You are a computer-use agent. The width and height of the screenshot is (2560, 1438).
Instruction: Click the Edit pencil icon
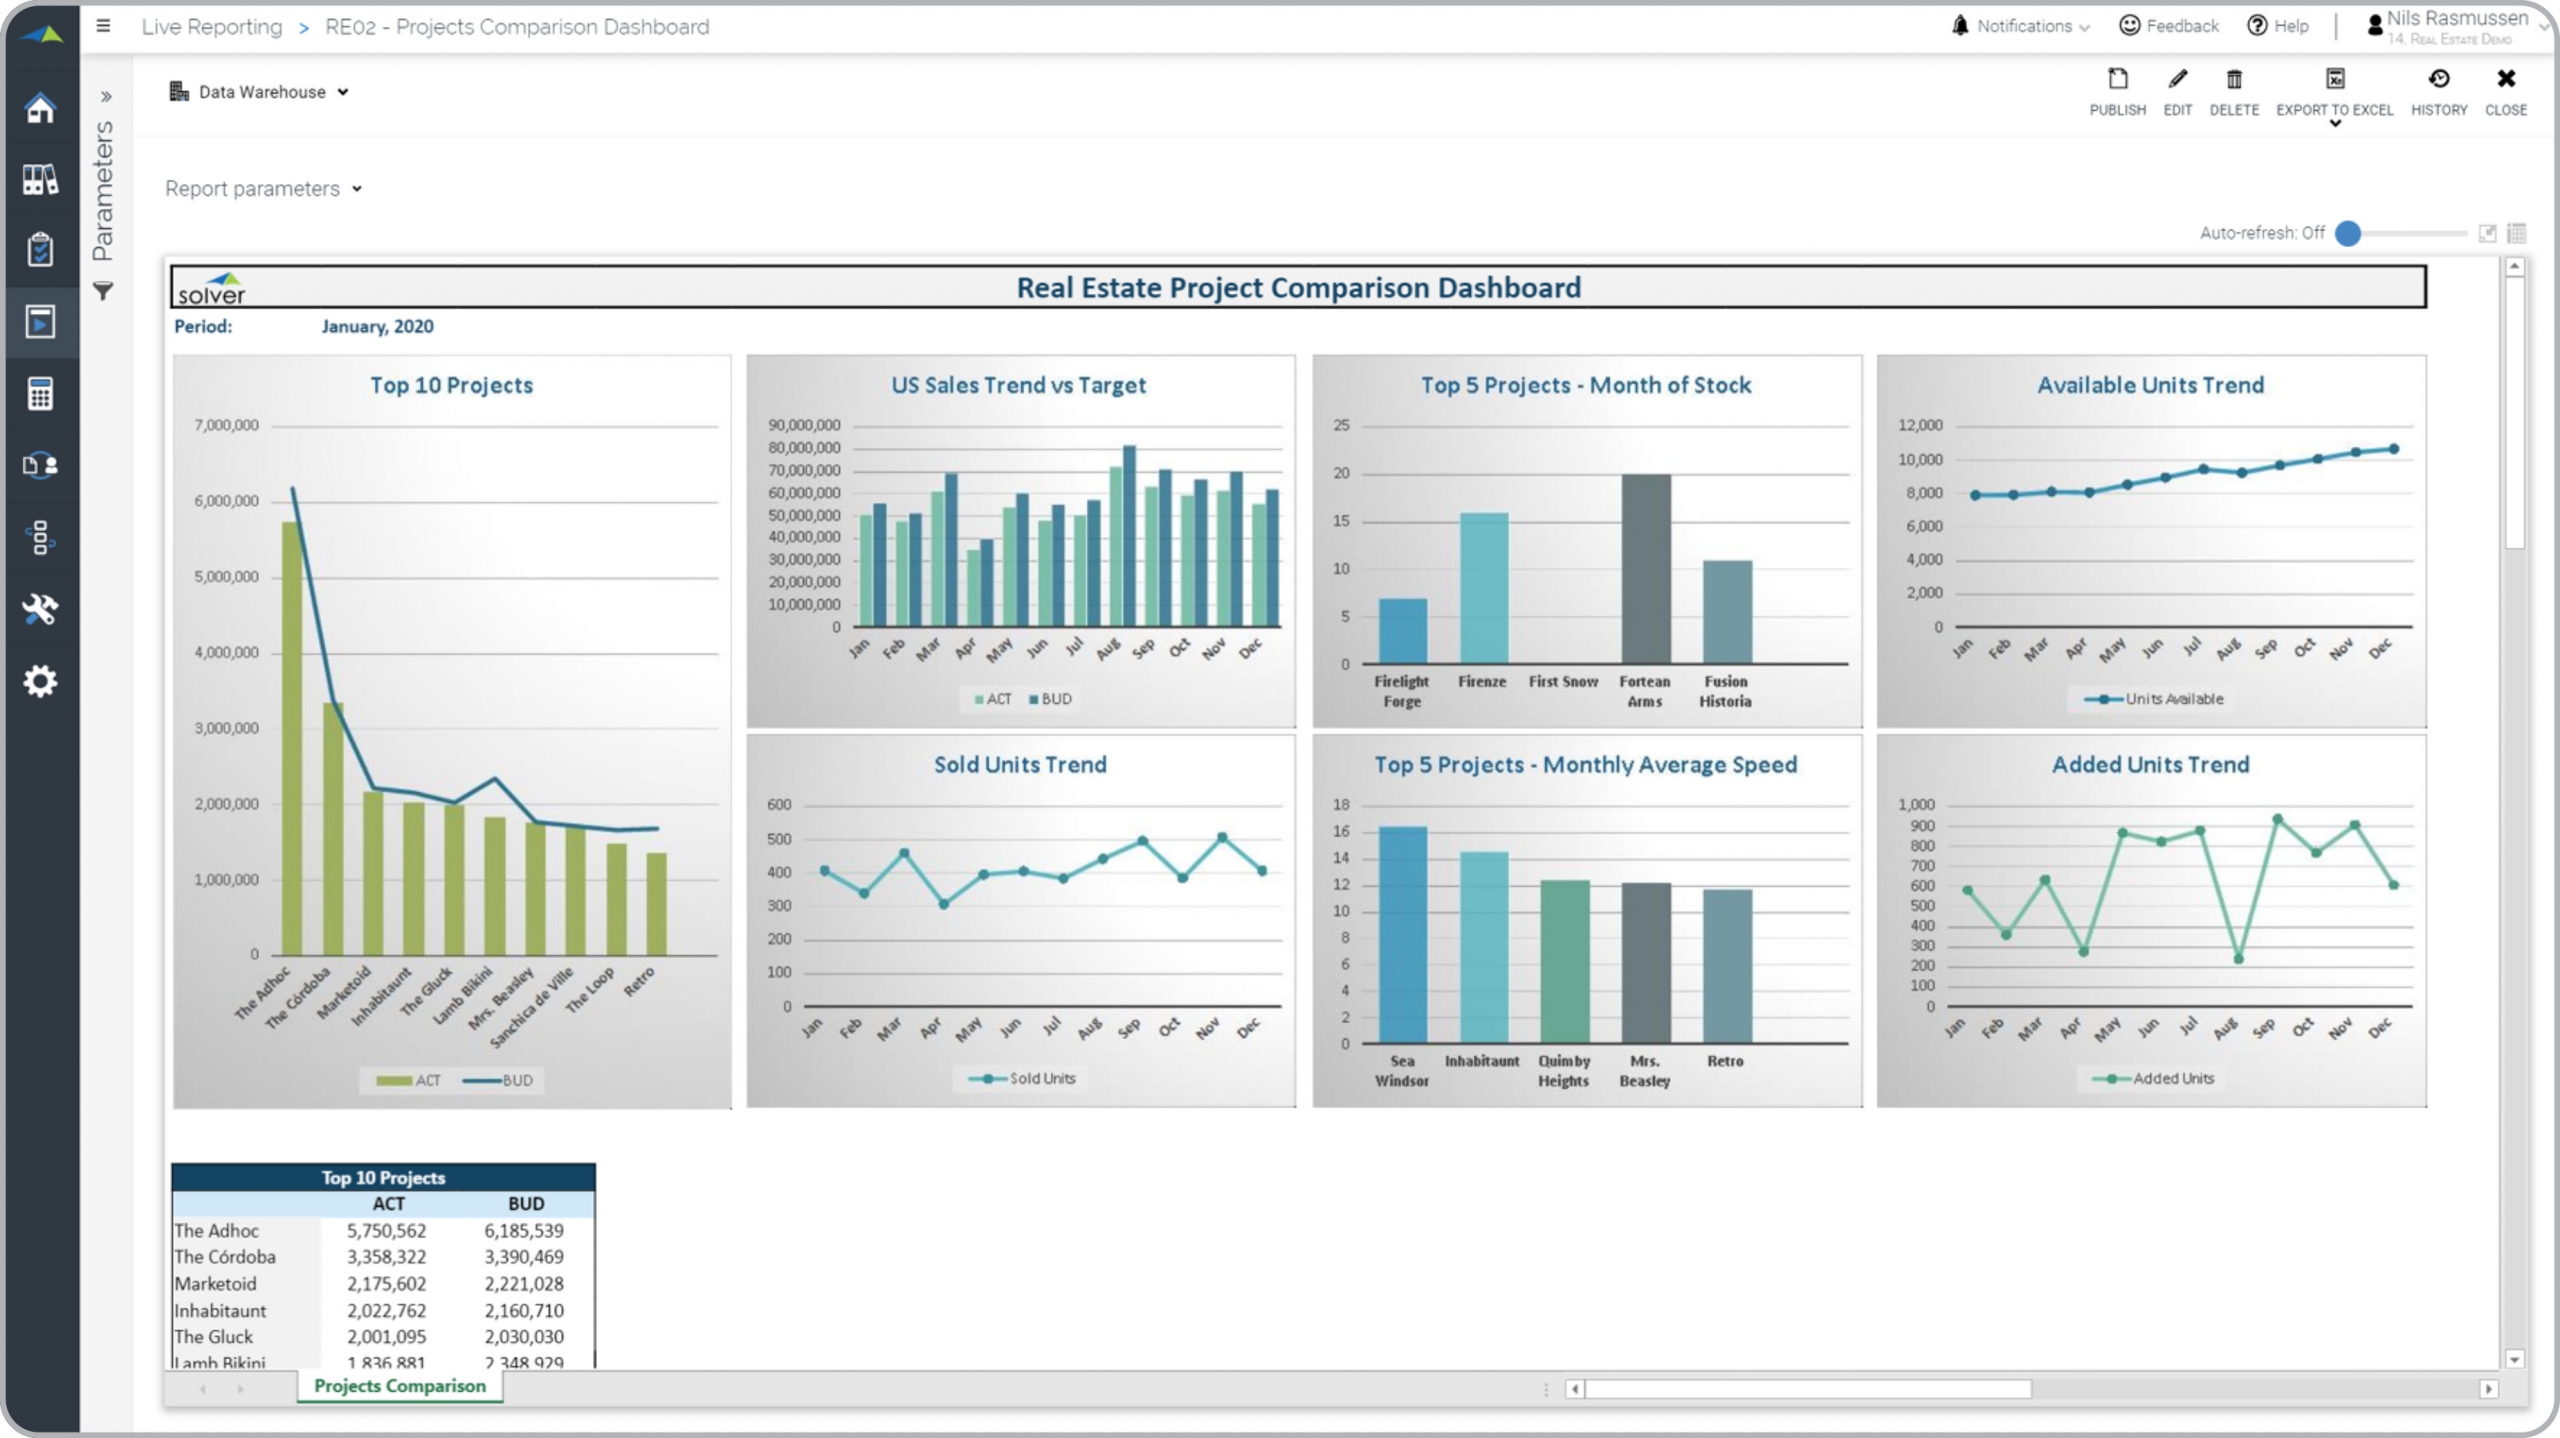point(2177,80)
